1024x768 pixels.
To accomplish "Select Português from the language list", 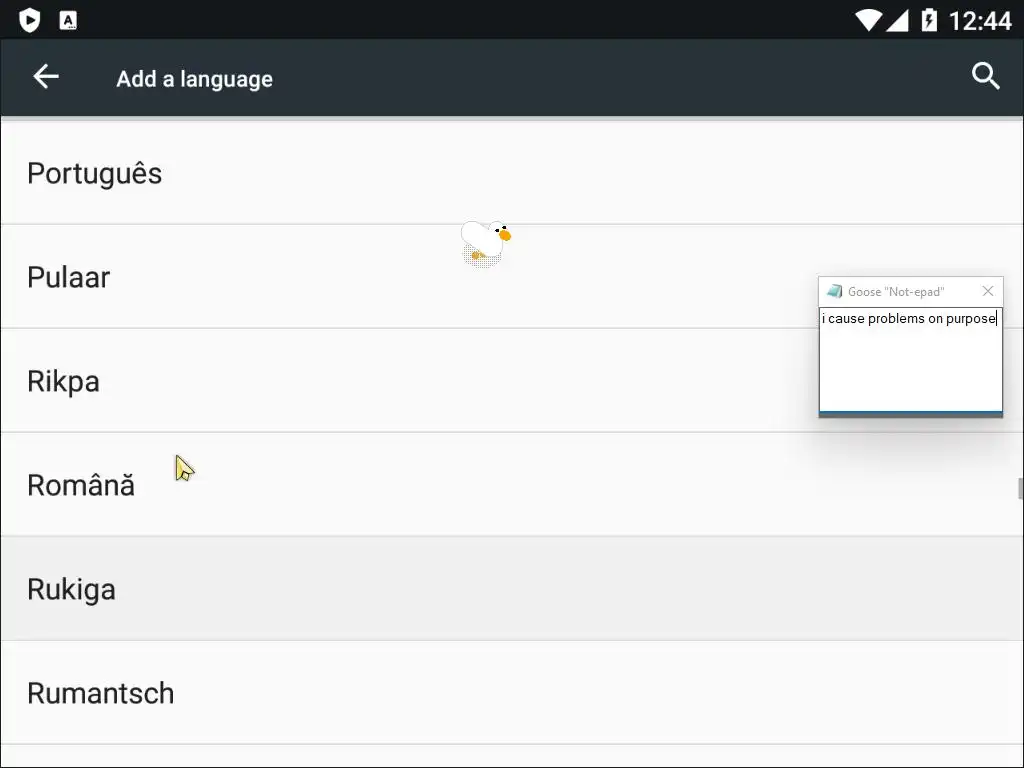I will click(x=512, y=173).
